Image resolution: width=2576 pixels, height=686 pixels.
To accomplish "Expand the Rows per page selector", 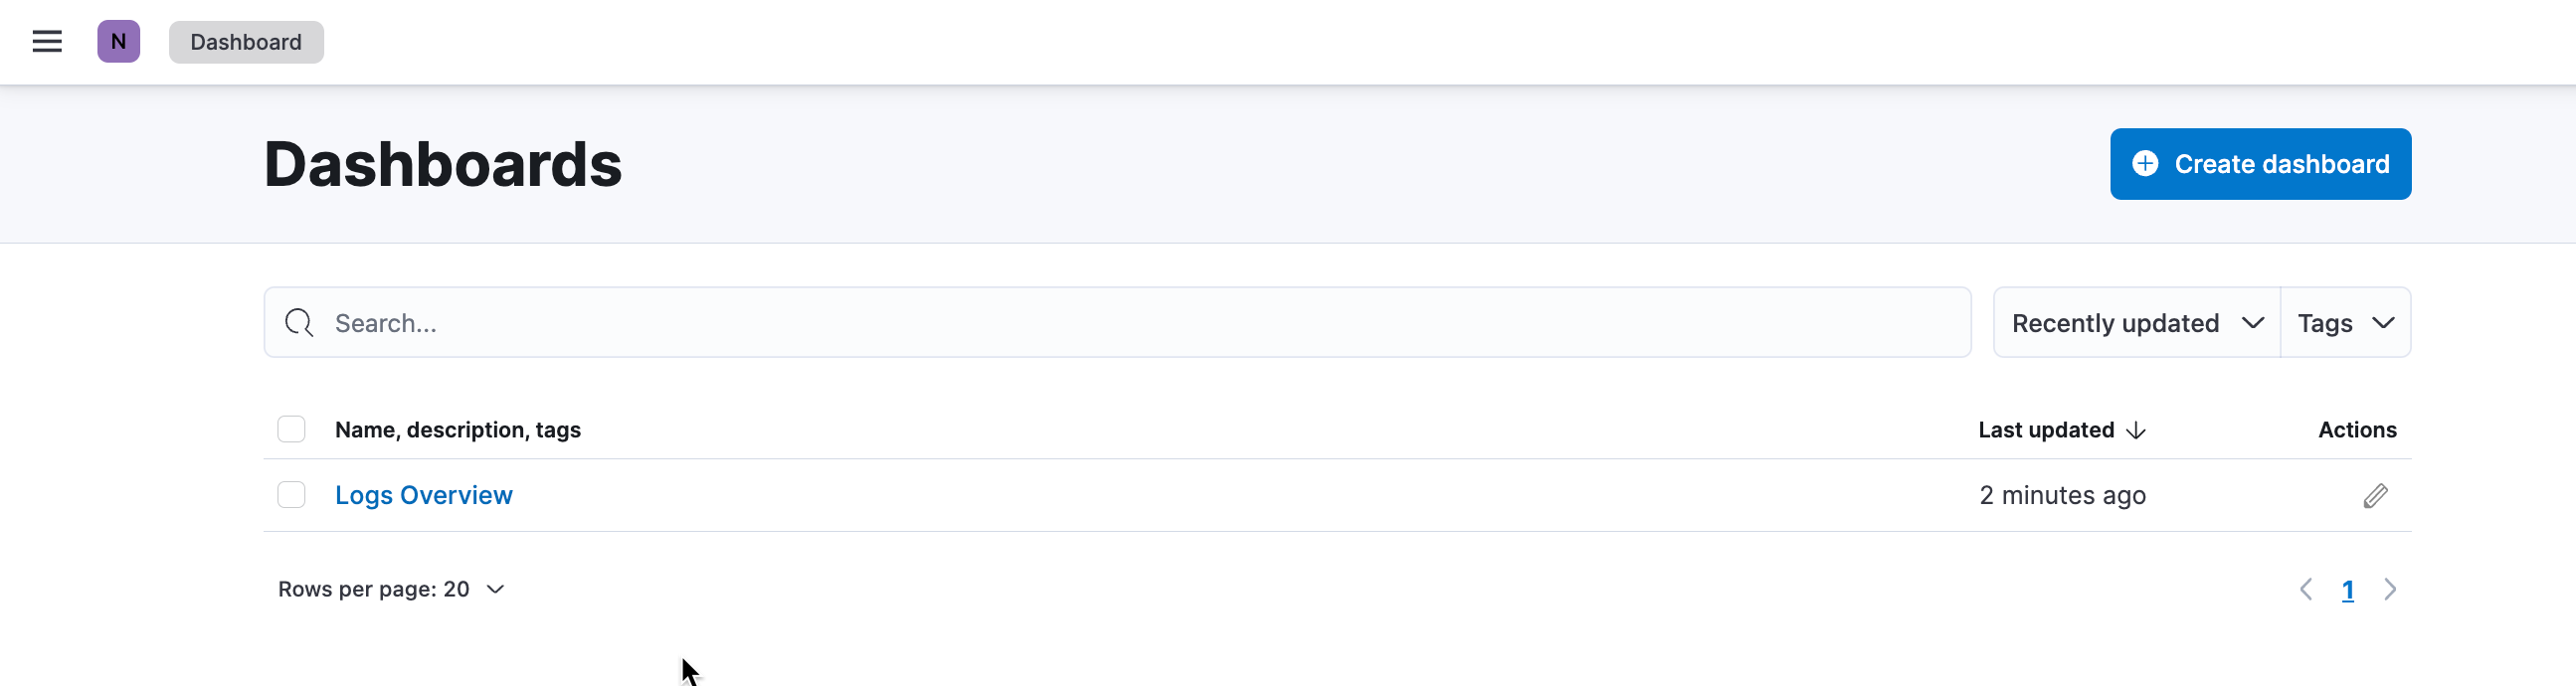I will click(x=391, y=589).
